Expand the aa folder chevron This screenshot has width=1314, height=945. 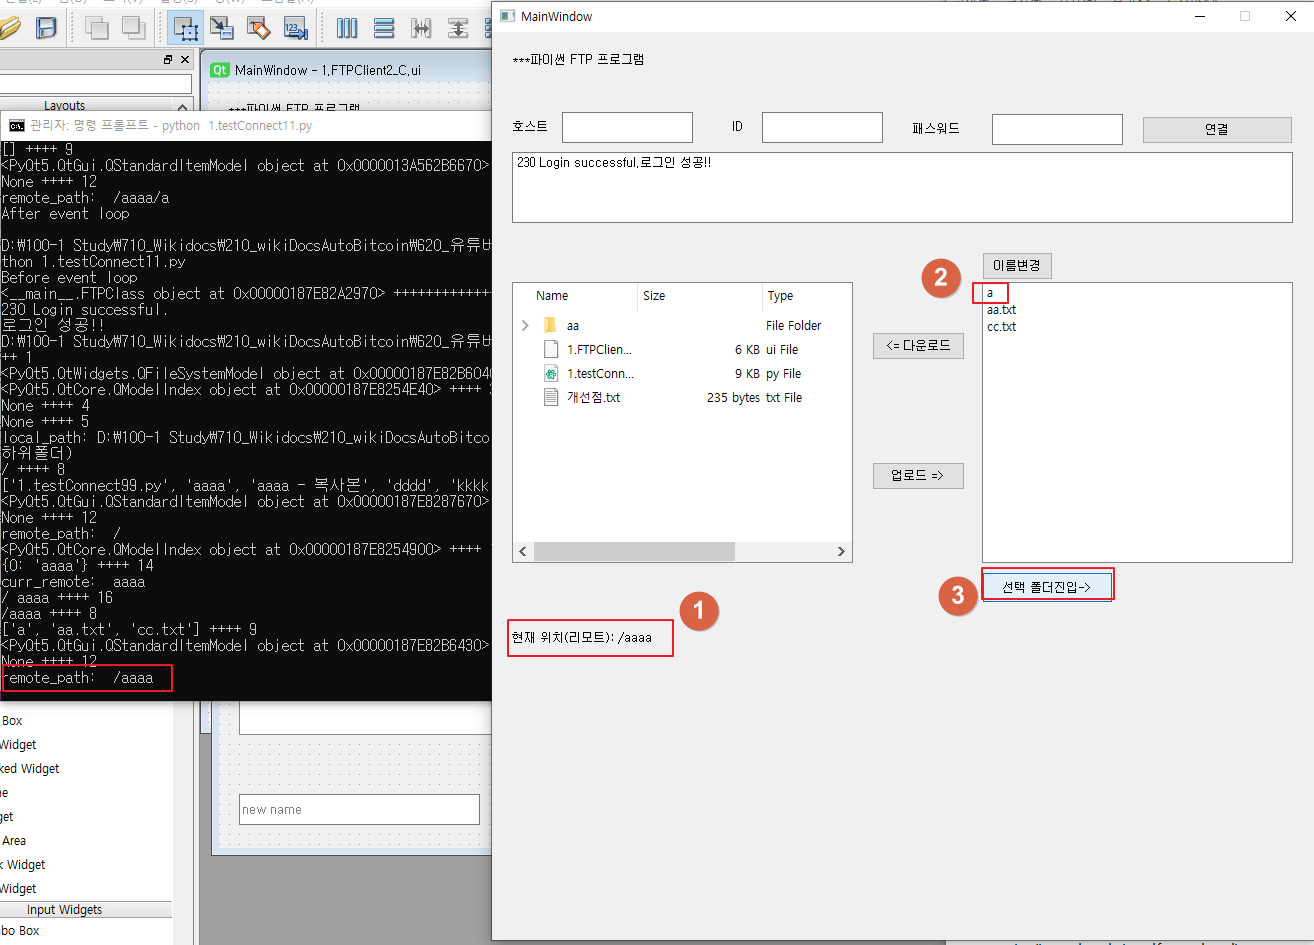526,325
